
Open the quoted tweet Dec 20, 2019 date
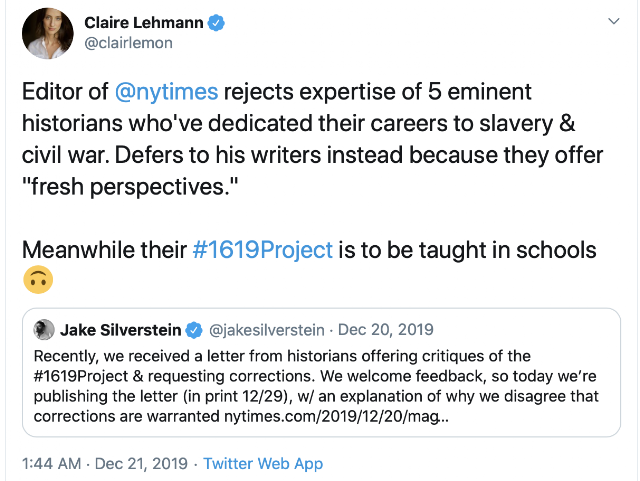(x=386, y=330)
